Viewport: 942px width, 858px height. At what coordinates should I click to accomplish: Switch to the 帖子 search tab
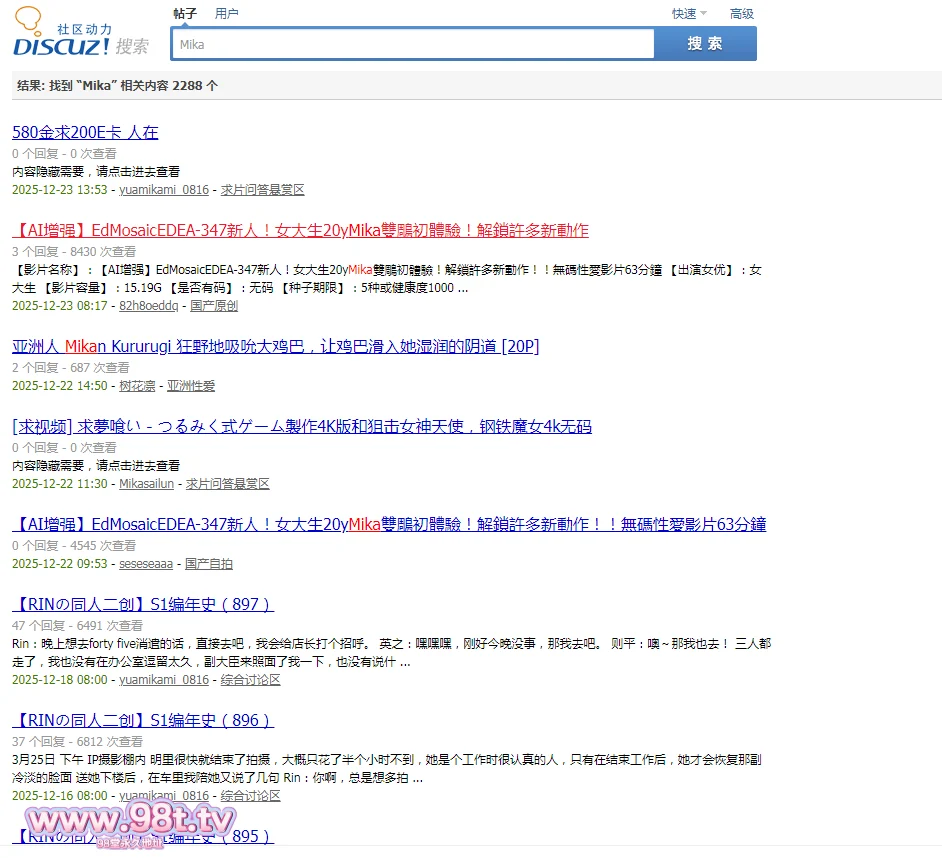(185, 13)
